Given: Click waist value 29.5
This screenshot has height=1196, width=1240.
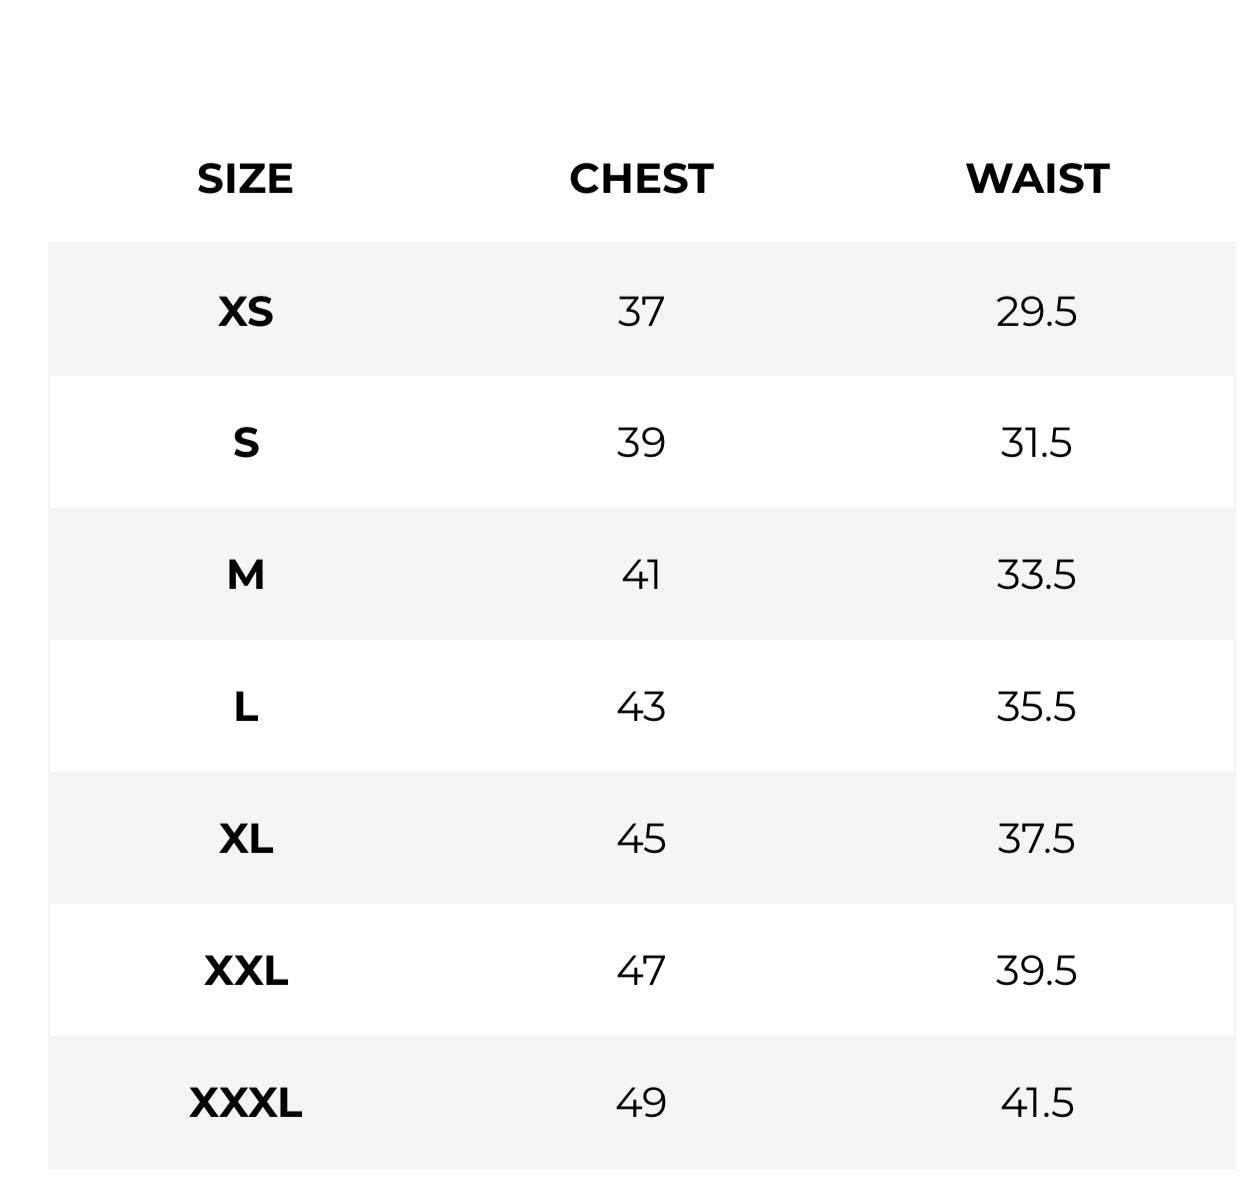Looking at the screenshot, I should [x=1037, y=311].
